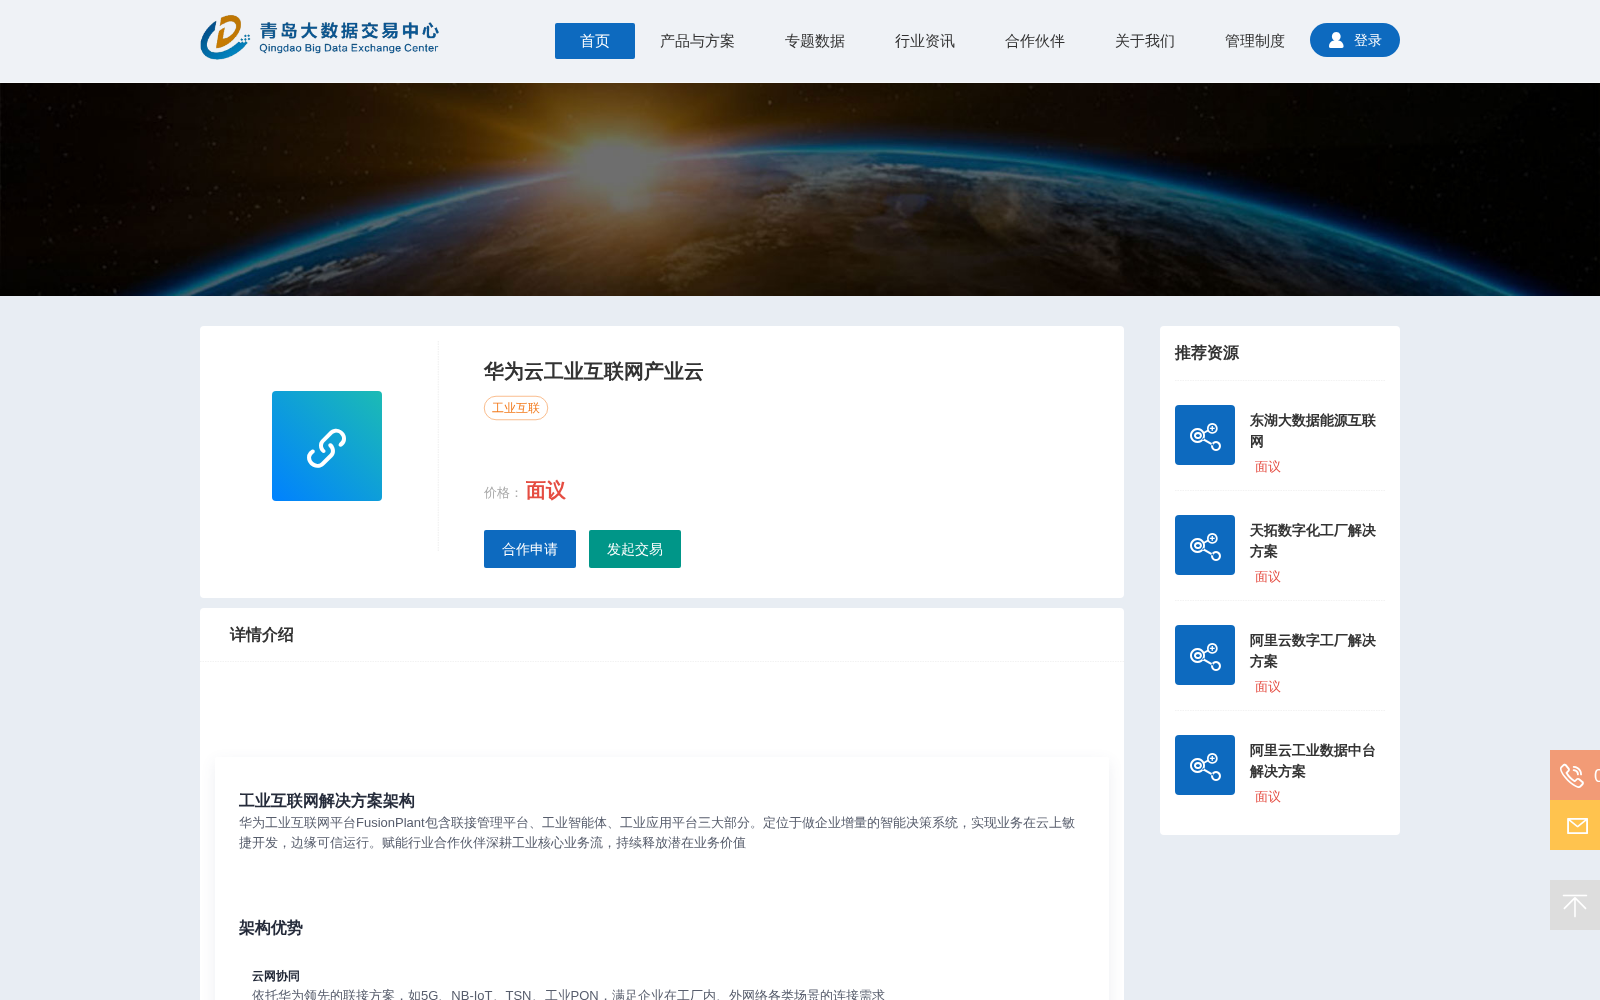
Task: Click the 工业互联网解决方案架构 heading
Action: pos(327,801)
